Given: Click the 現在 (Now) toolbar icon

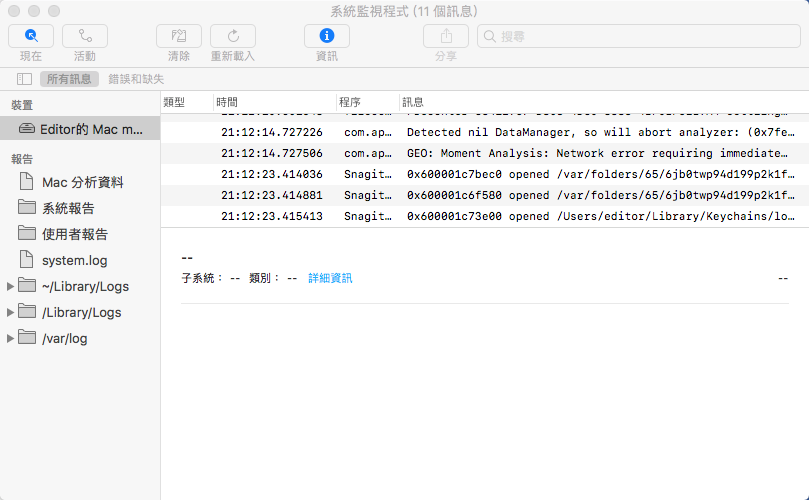Looking at the screenshot, I should pos(31,36).
